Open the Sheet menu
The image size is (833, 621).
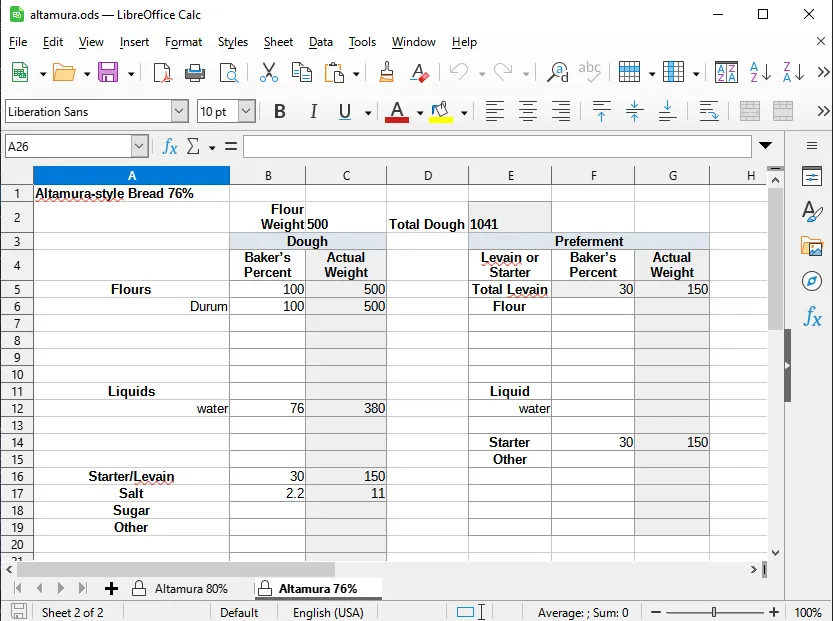click(x=278, y=42)
